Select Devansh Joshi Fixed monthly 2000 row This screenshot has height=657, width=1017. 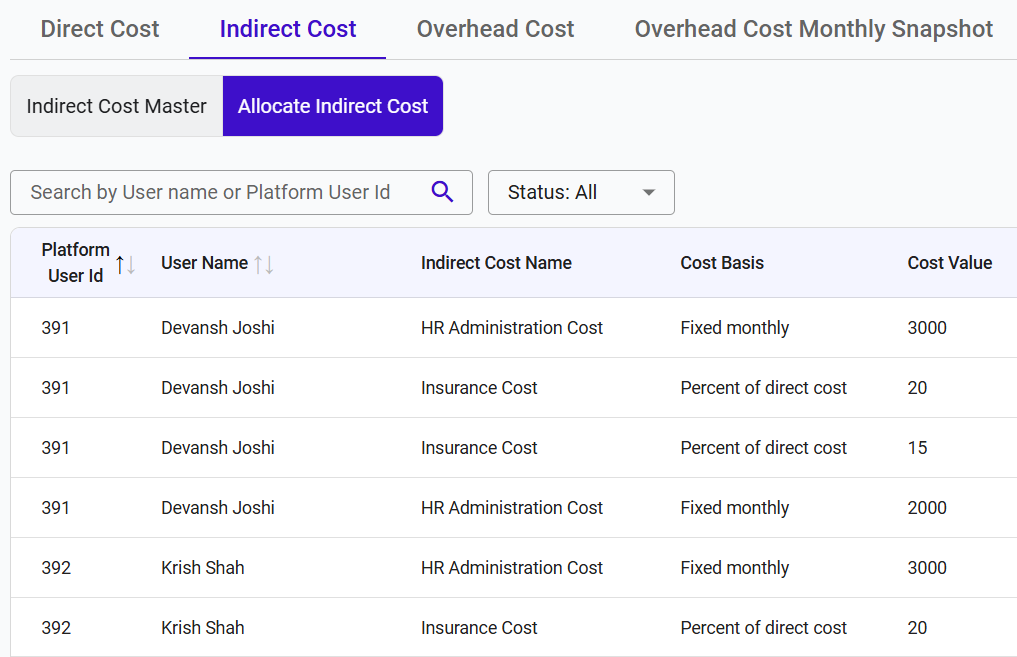pyautogui.click(x=514, y=508)
